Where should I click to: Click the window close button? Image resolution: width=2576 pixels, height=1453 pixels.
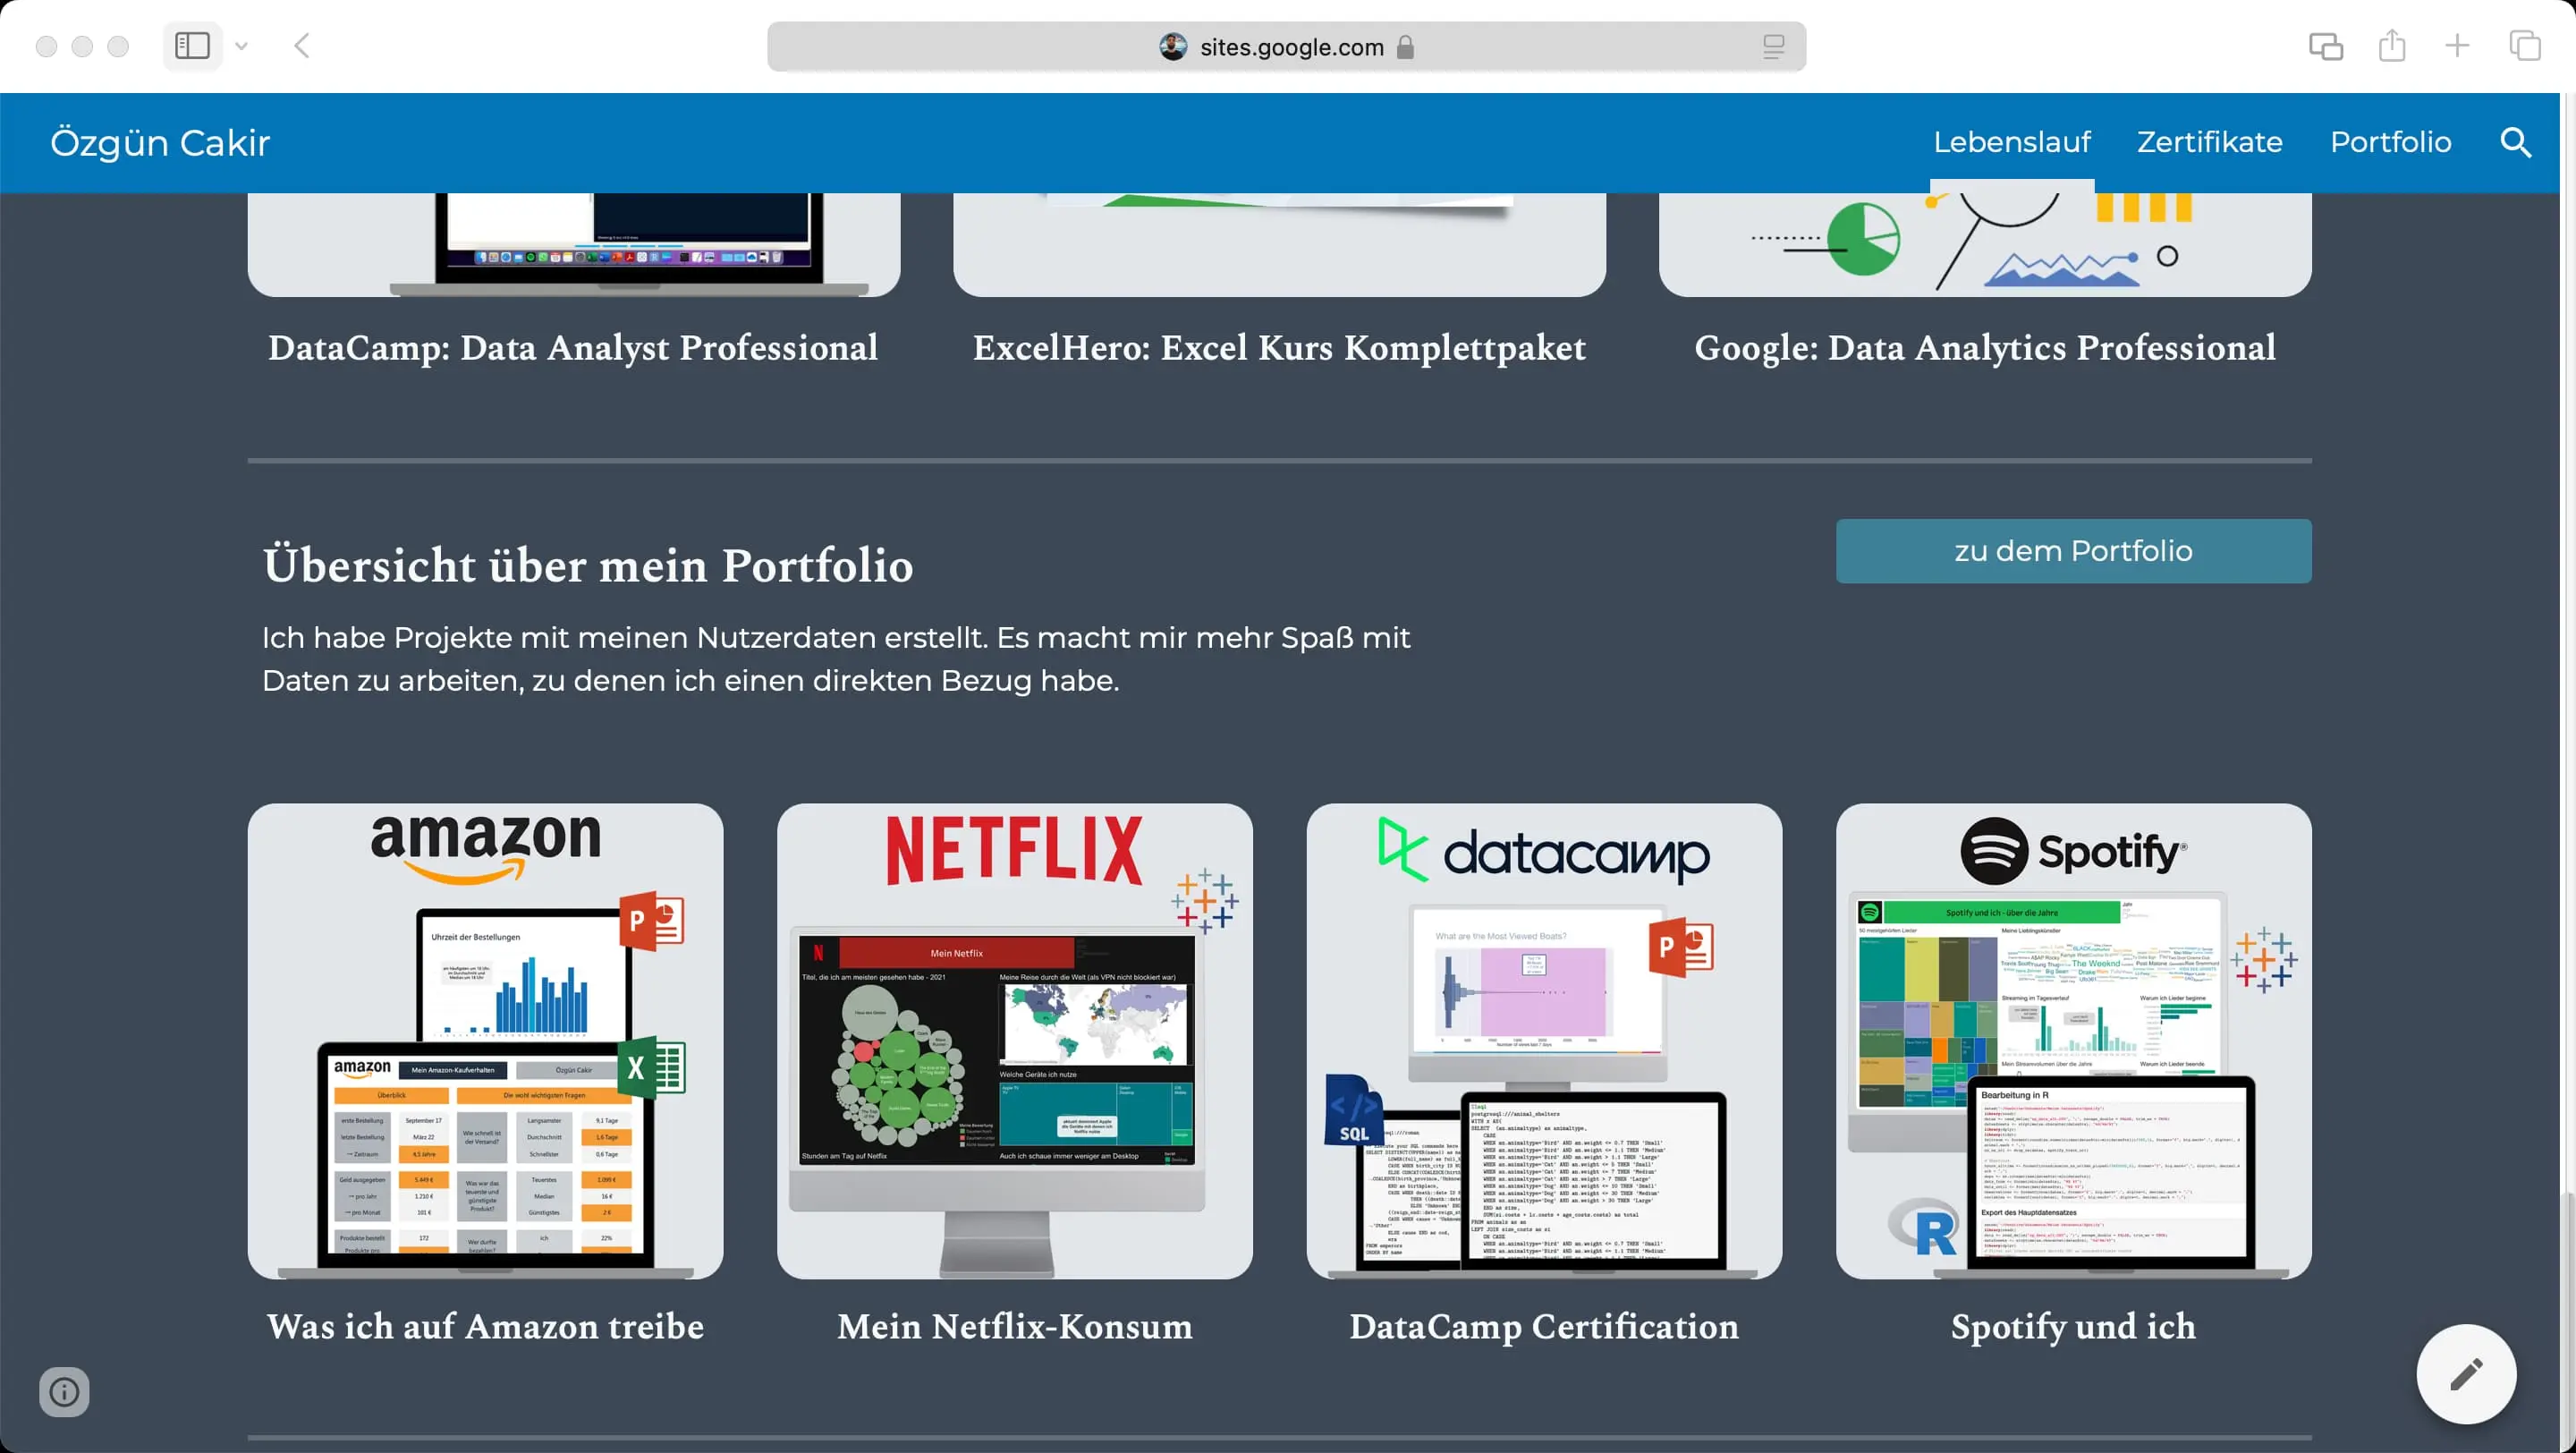click(x=46, y=46)
